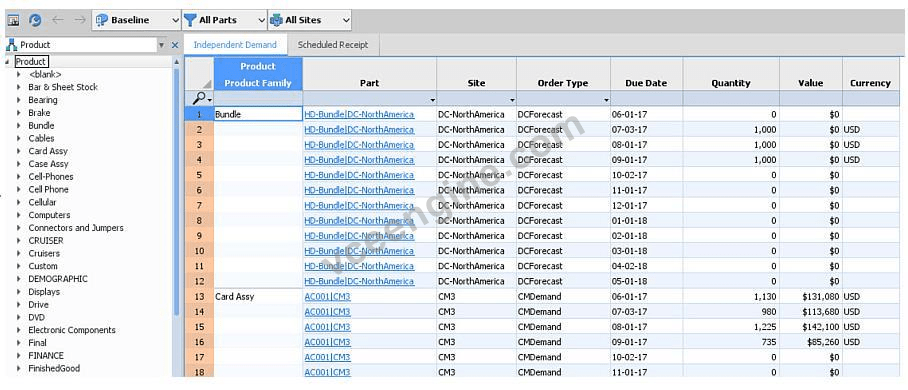Image resolution: width=908 pixels, height=390 pixels.
Task: Click the magnifier search icon in filter row
Action: pyautogui.click(x=199, y=99)
